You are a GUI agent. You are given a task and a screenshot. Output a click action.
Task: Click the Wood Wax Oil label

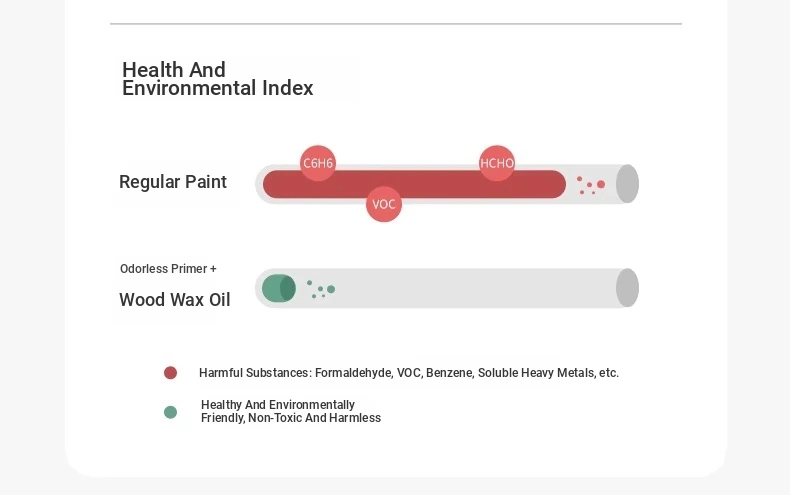click(x=175, y=300)
